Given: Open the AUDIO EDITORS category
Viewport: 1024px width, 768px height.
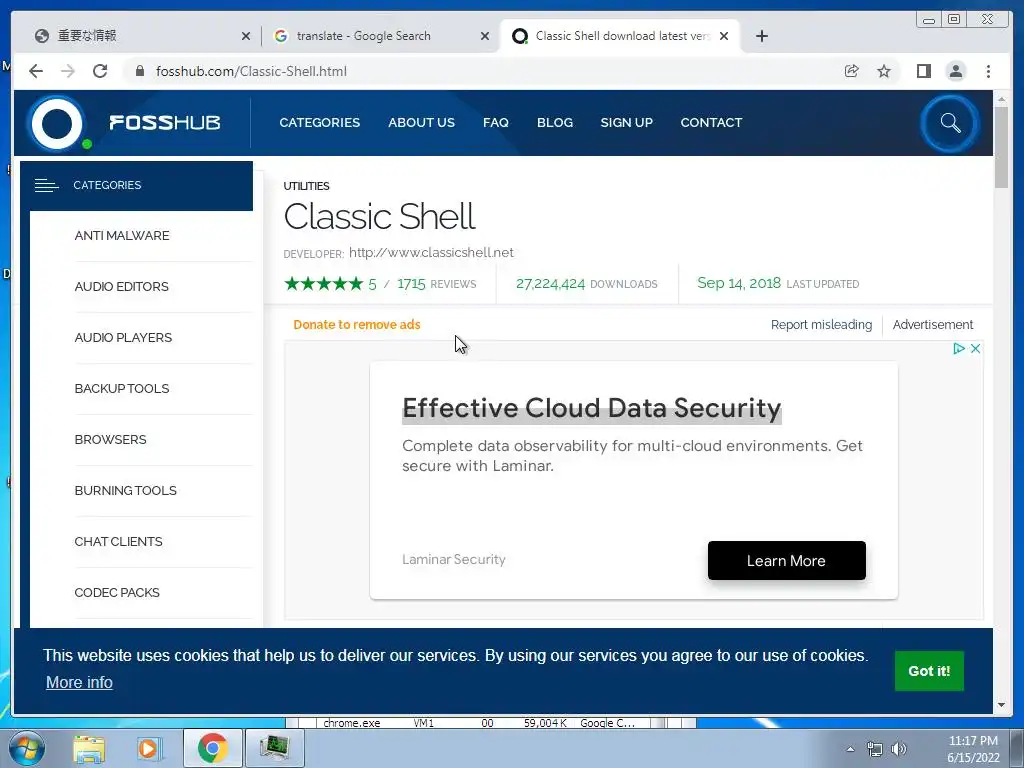Looking at the screenshot, I should tap(121, 287).
